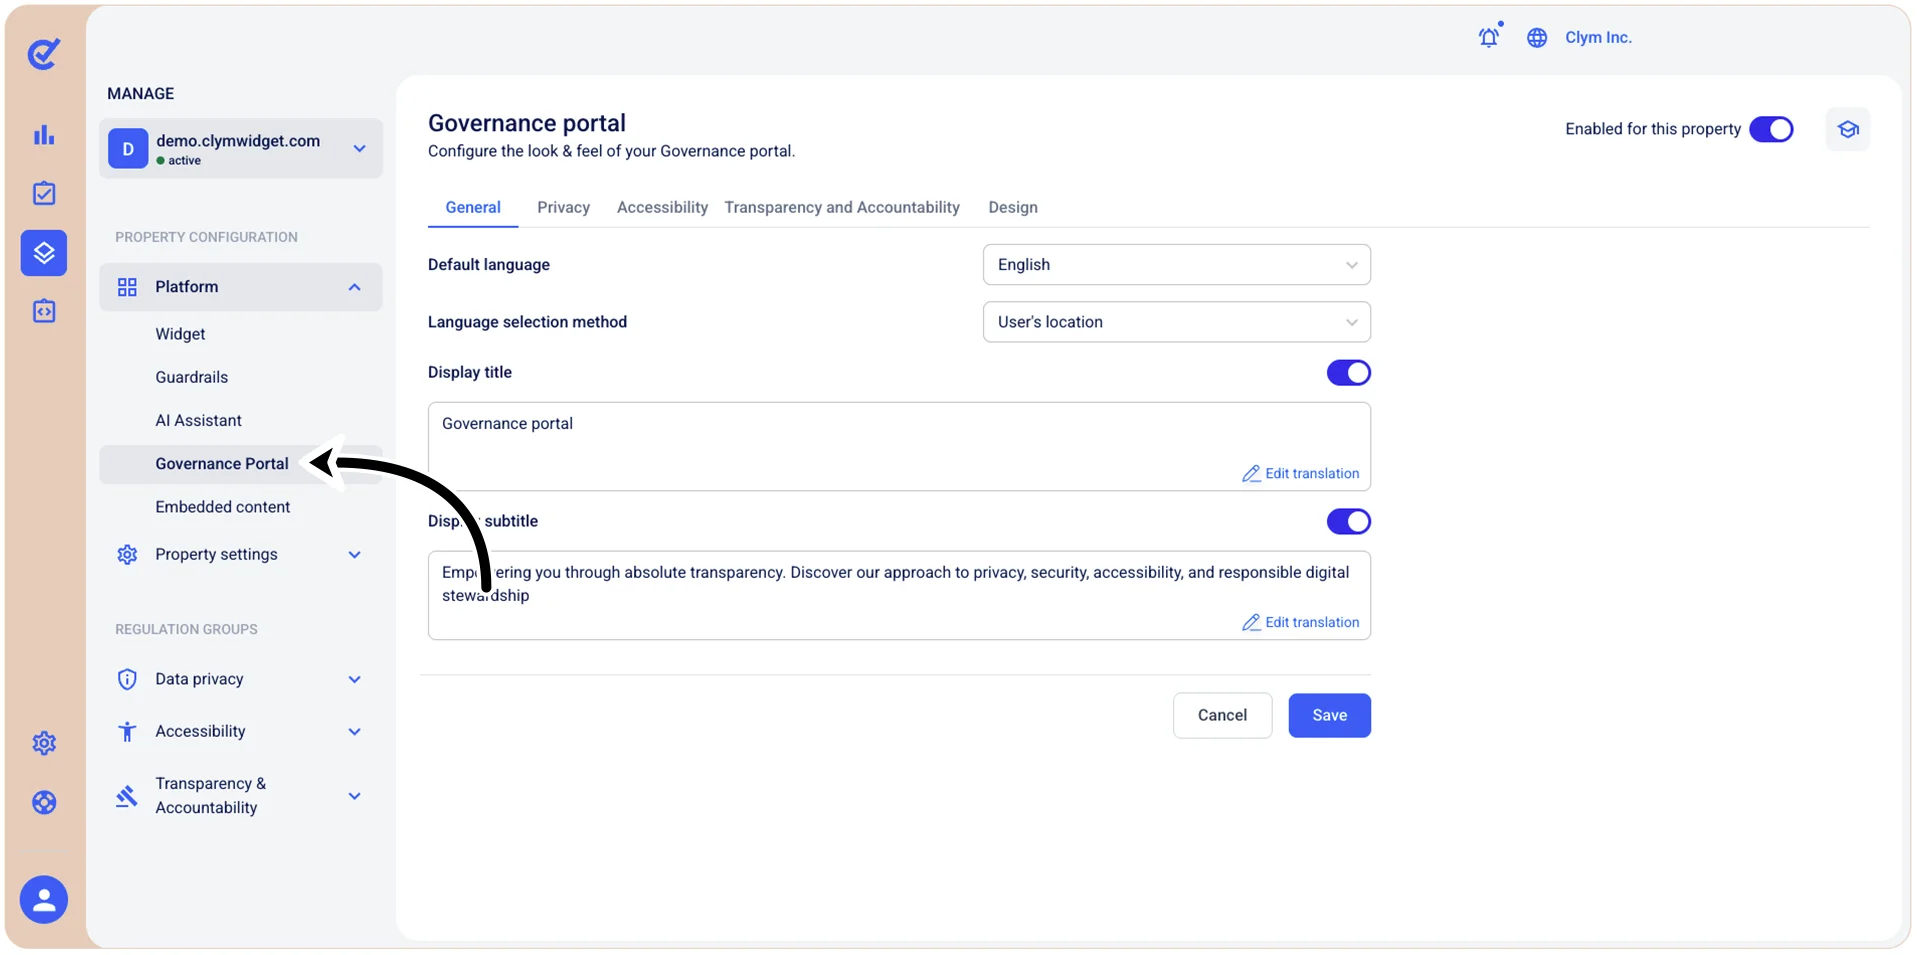
Task: Open Guardrails in the sidebar
Action: click(191, 377)
